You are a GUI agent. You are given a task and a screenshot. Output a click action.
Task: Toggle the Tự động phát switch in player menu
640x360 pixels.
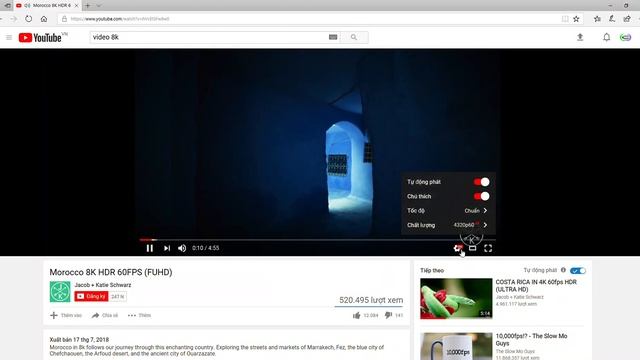click(481, 182)
